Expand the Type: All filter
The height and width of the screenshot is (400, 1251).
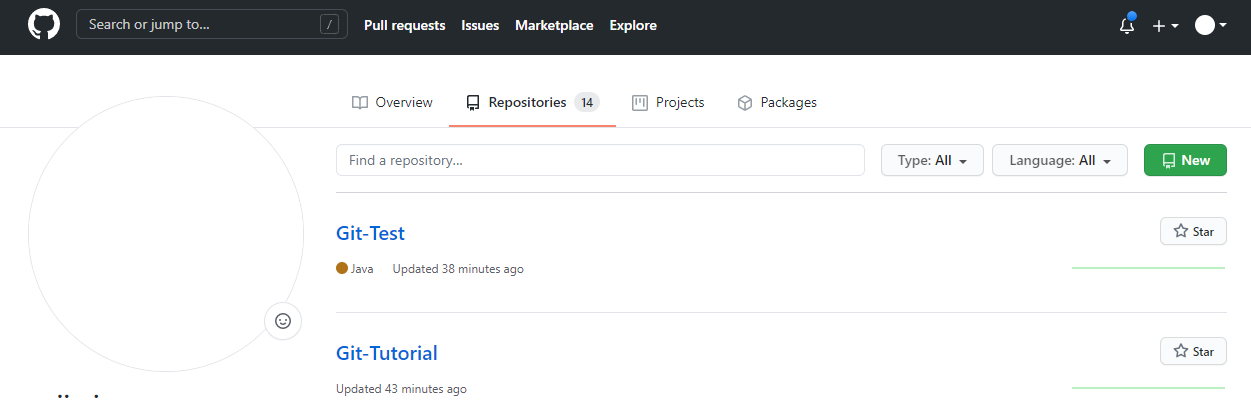(x=932, y=160)
